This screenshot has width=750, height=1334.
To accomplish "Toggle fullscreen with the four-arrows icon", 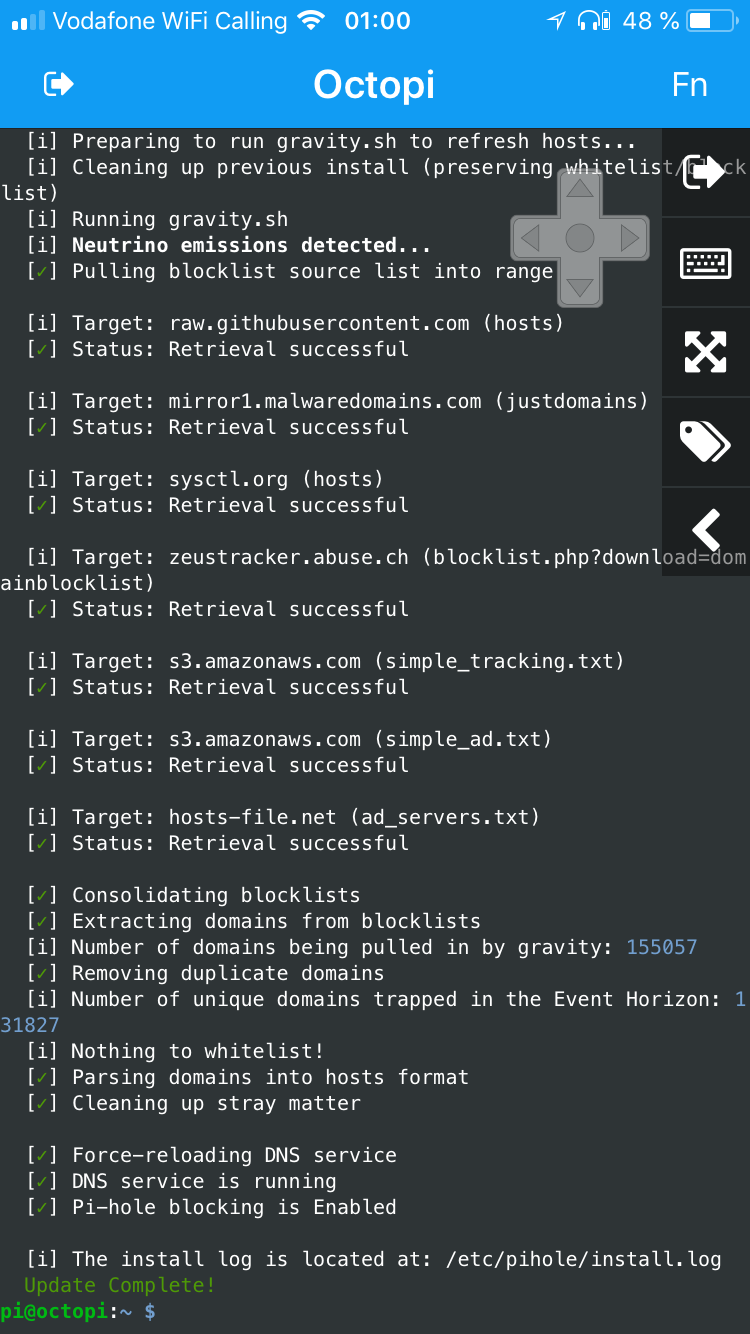I will point(705,351).
